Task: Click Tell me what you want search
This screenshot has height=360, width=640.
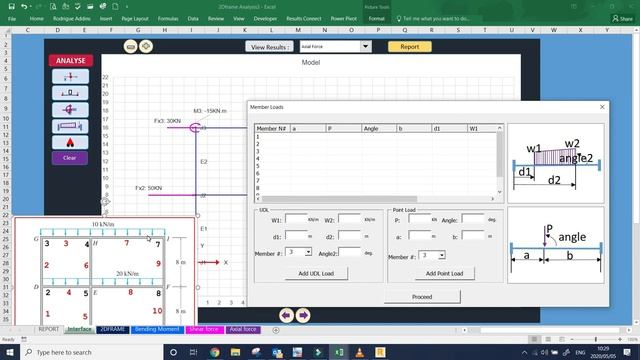Action: (x=433, y=19)
